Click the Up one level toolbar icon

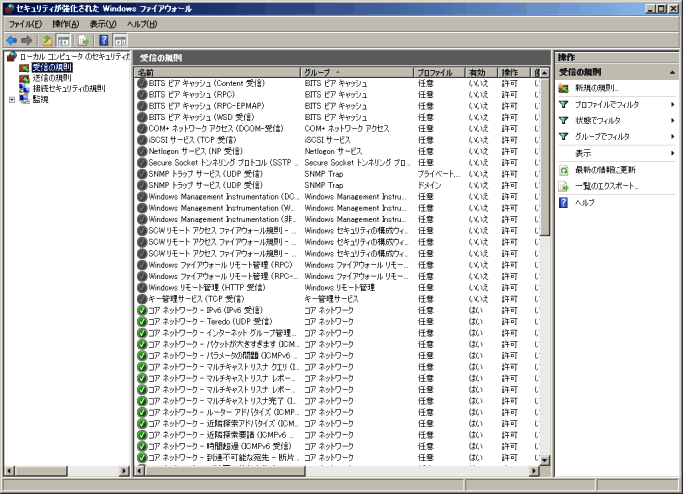point(47,40)
